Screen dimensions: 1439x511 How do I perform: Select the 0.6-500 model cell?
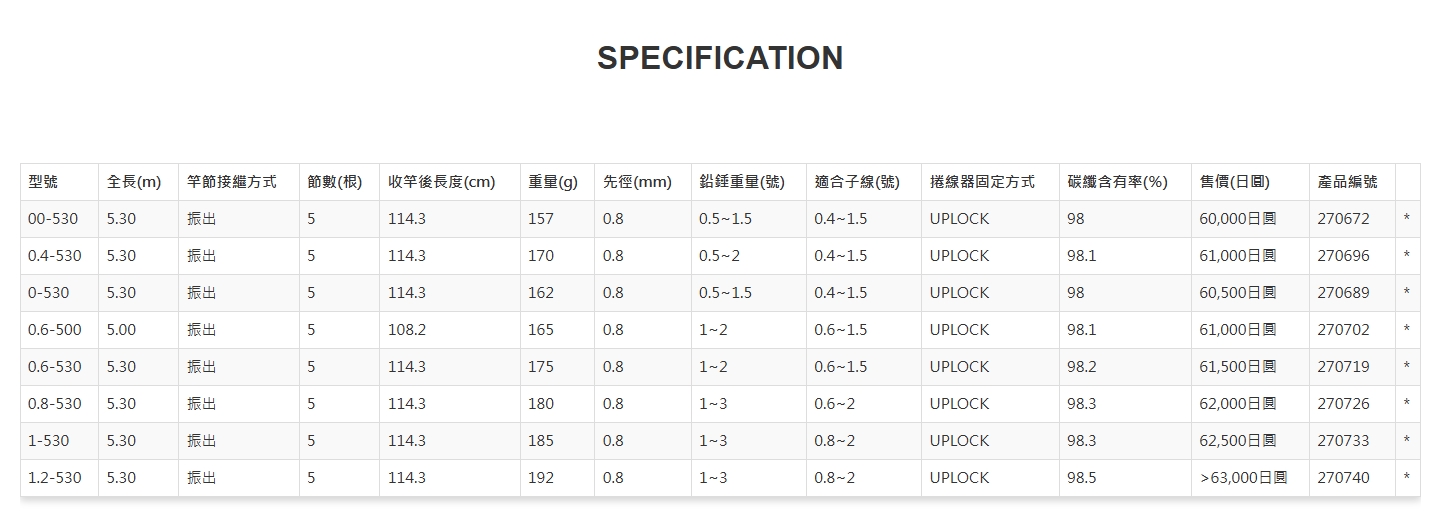click(55, 330)
